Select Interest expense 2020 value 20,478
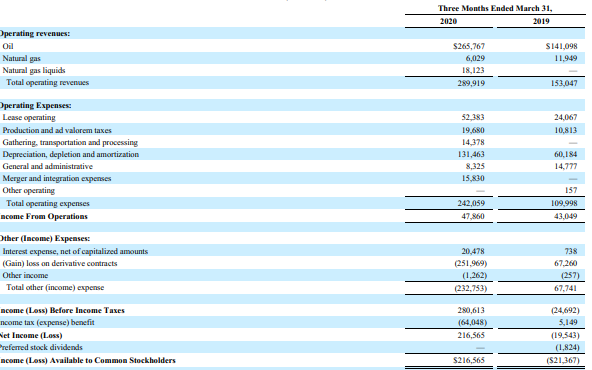This screenshot has width=592, height=370. tap(473, 251)
